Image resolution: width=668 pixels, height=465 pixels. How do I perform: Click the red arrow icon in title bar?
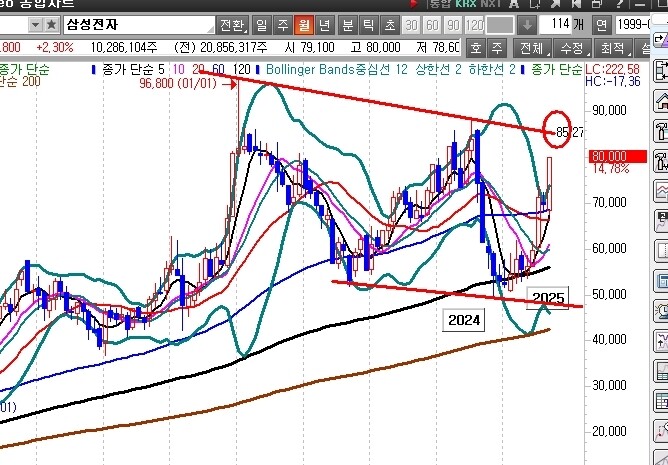point(414,4)
